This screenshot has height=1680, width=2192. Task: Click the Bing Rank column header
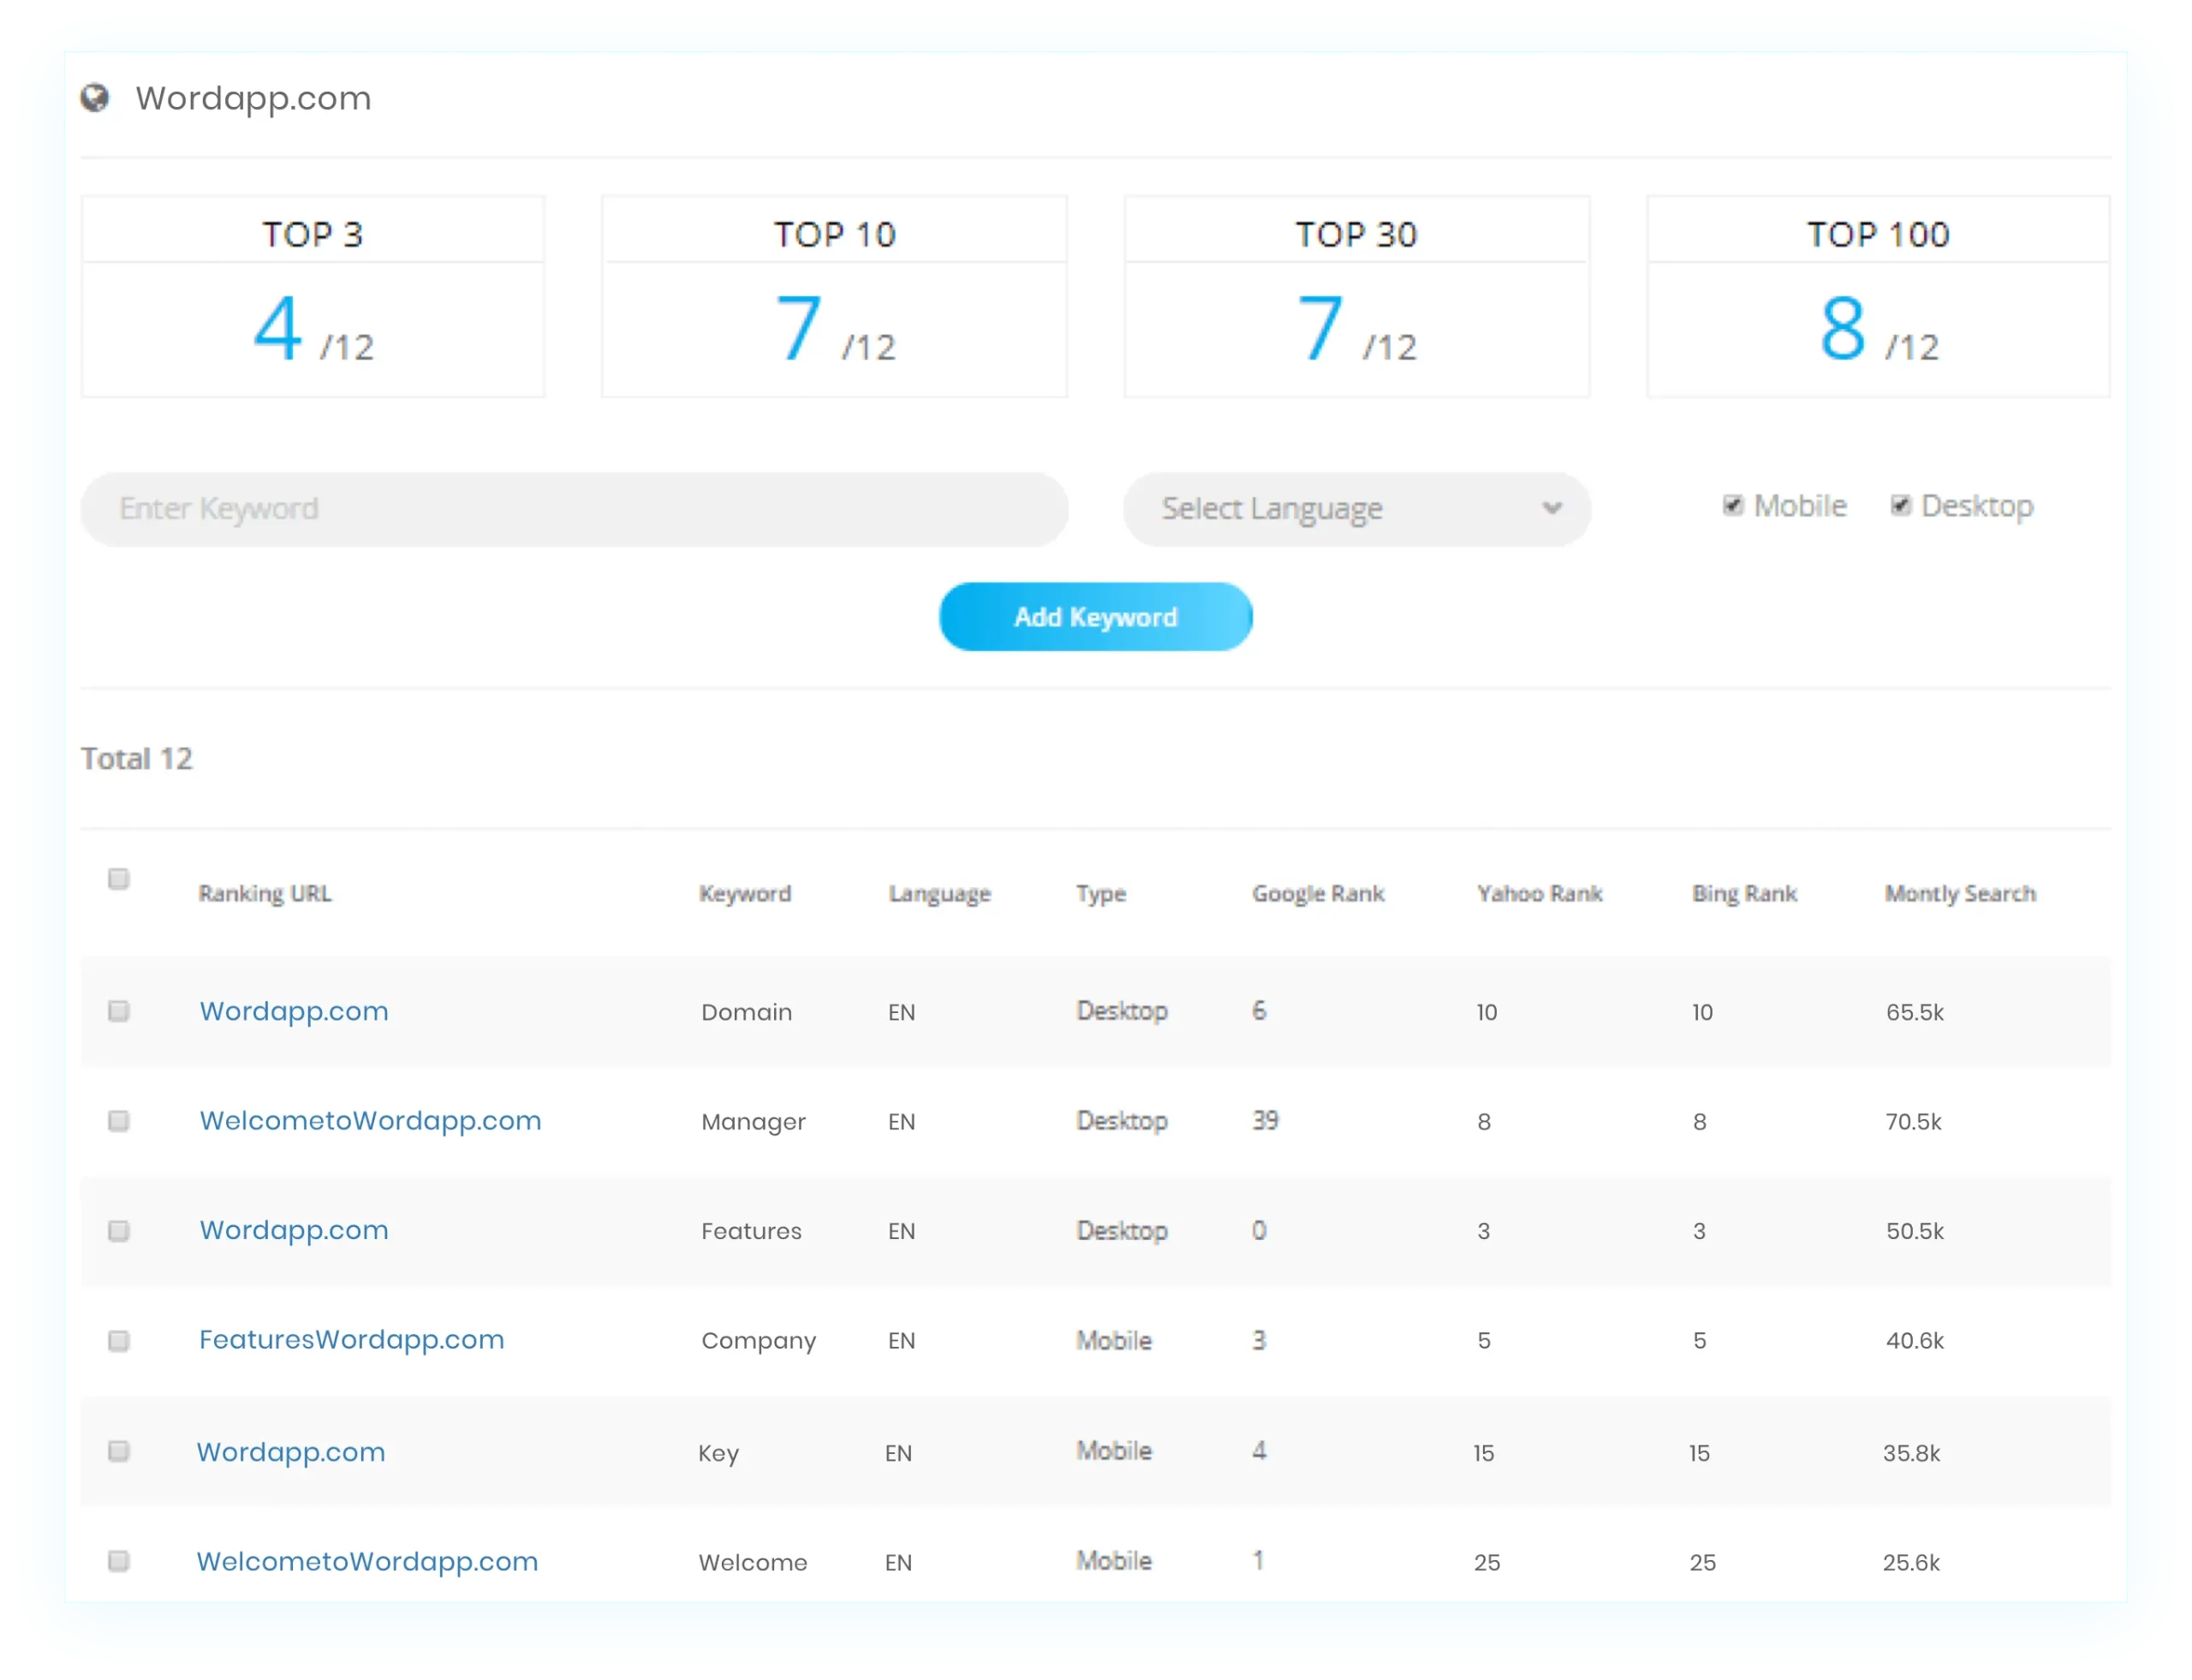(x=1744, y=894)
